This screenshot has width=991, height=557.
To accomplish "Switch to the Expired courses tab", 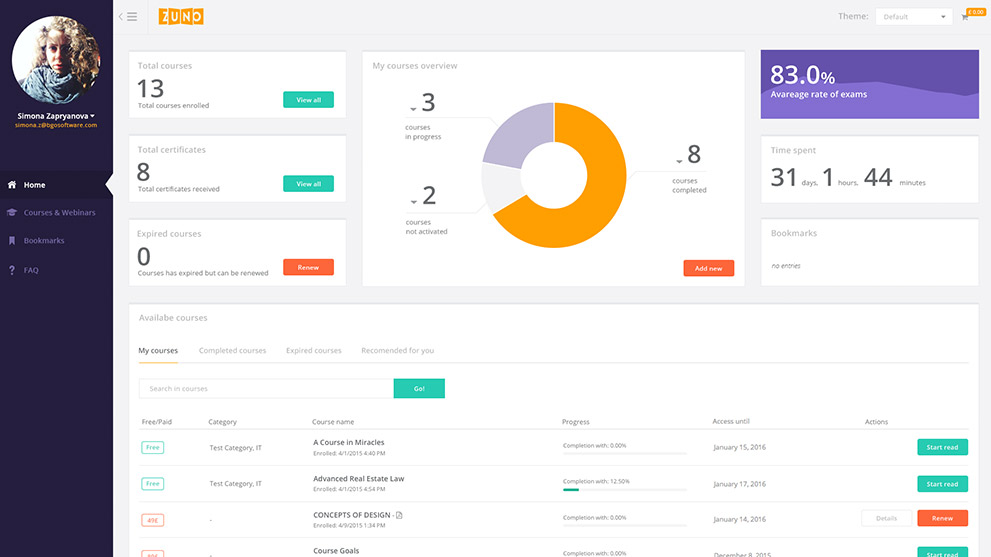I will (313, 350).
